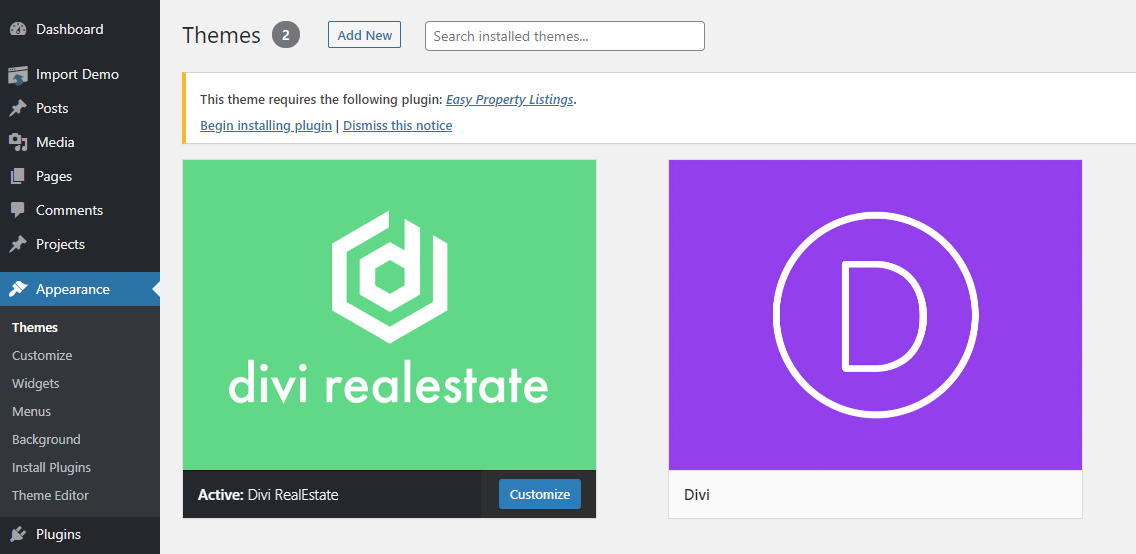Click the blue Customize button
1136x554 pixels.
click(x=540, y=494)
